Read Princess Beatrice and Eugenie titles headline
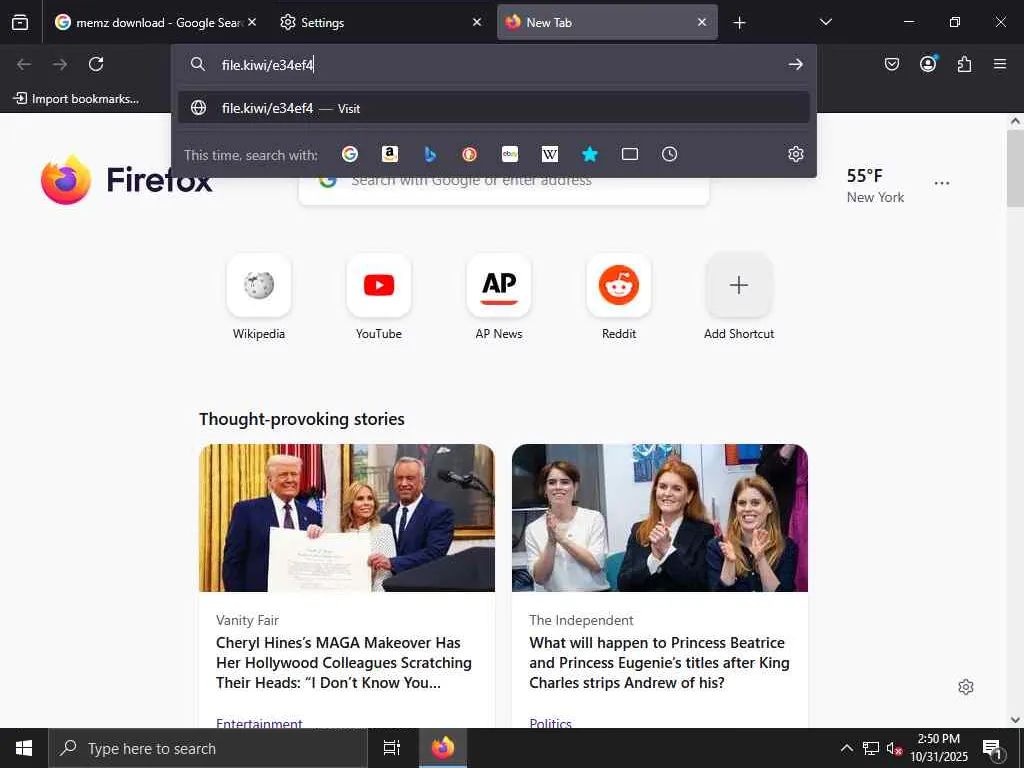This screenshot has height=768, width=1024. pos(659,662)
